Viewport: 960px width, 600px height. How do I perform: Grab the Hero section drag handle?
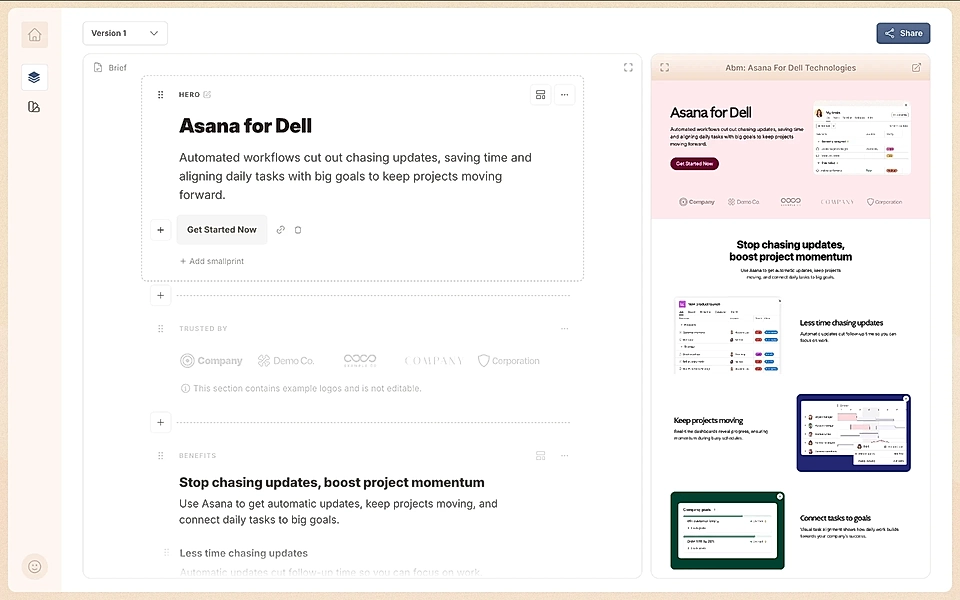pyautogui.click(x=161, y=94)
